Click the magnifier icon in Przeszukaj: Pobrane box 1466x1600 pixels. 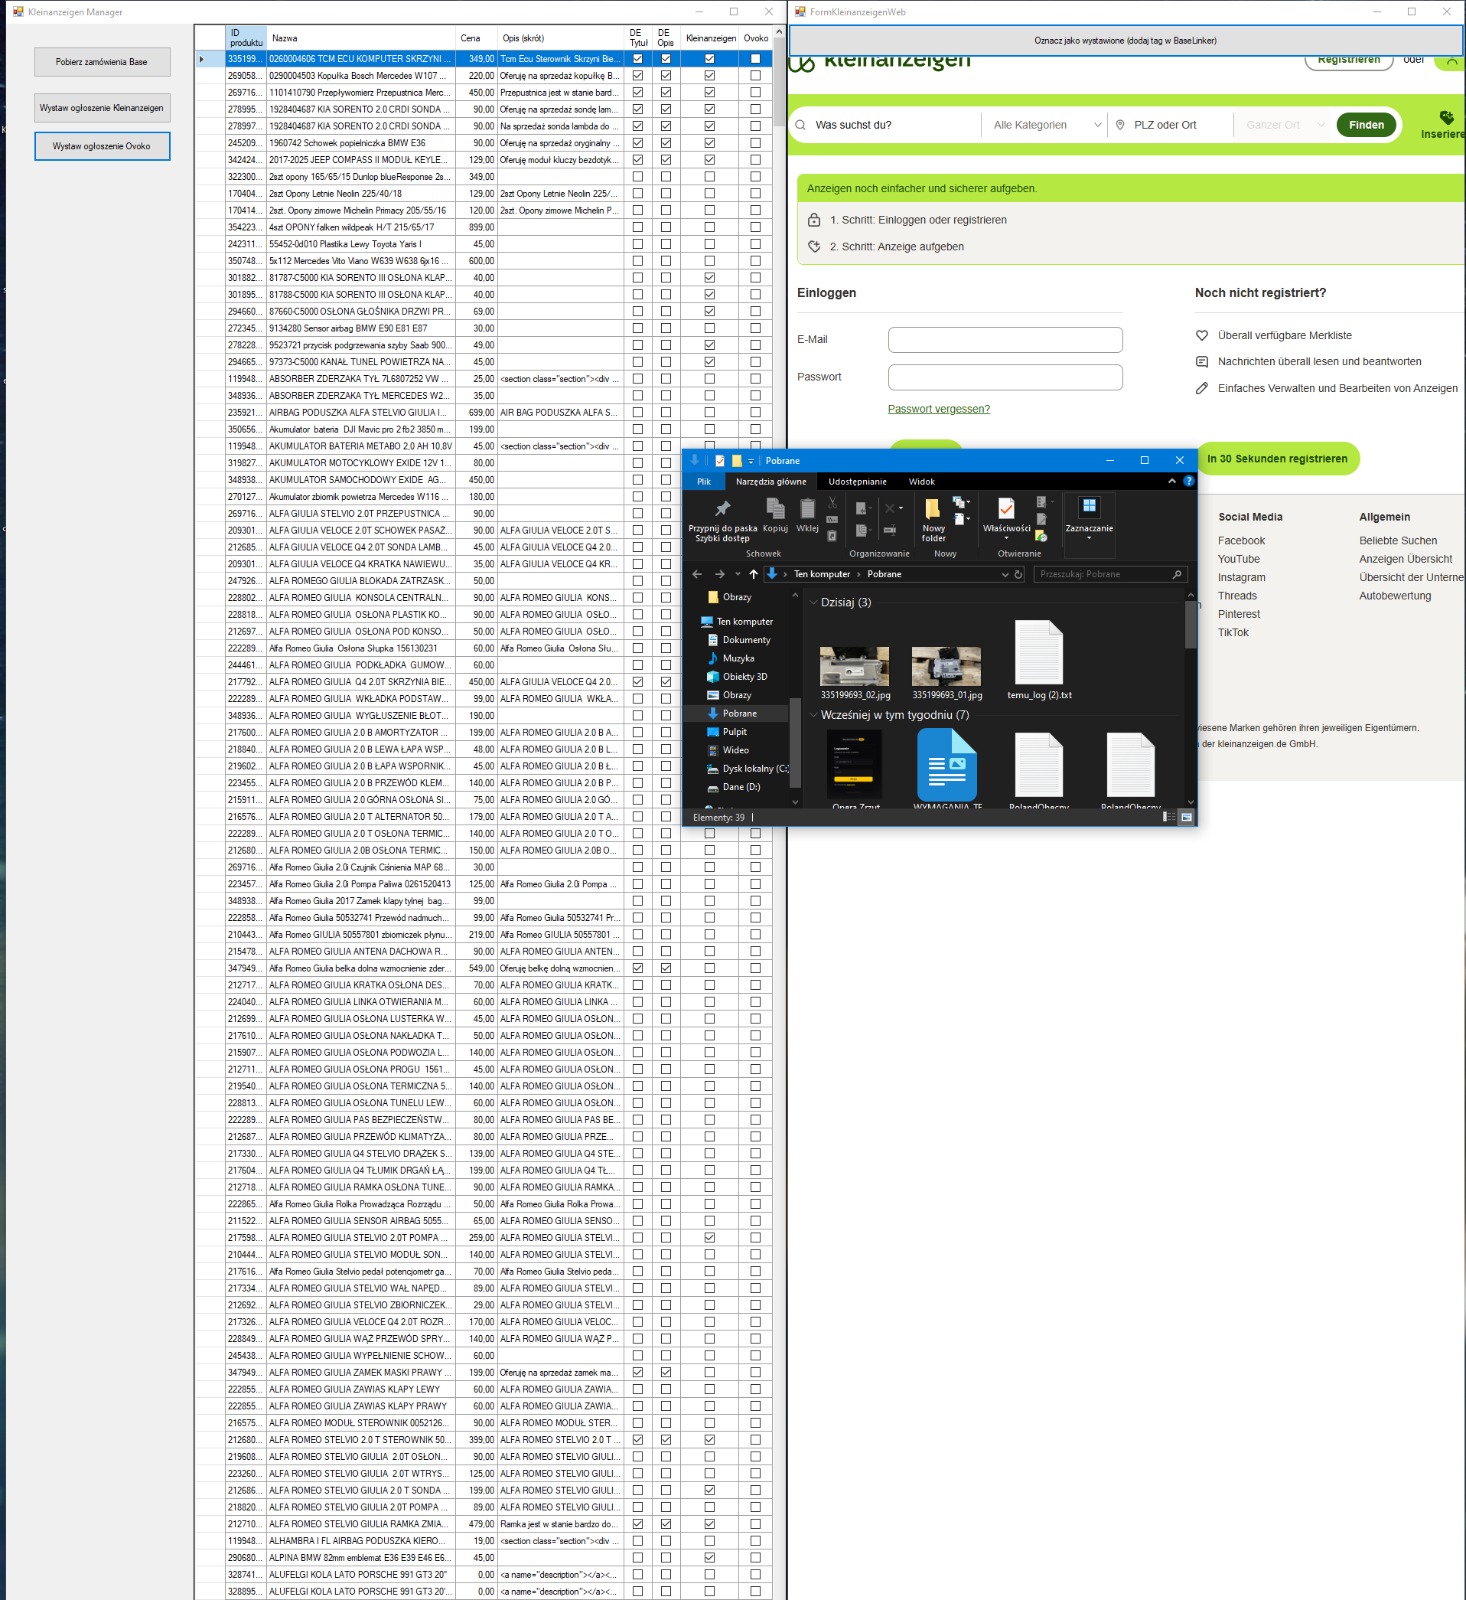pos(1177,574)
